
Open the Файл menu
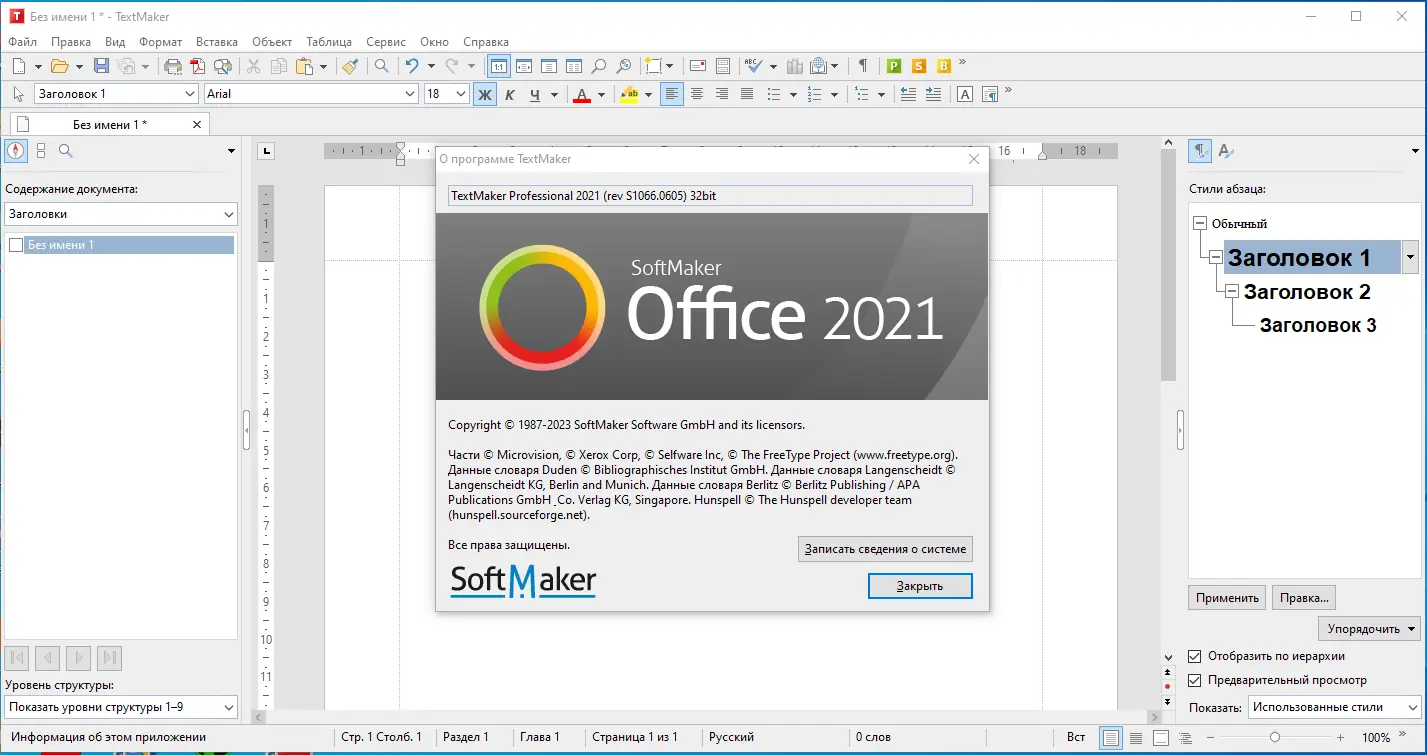(x=22, y=42)
